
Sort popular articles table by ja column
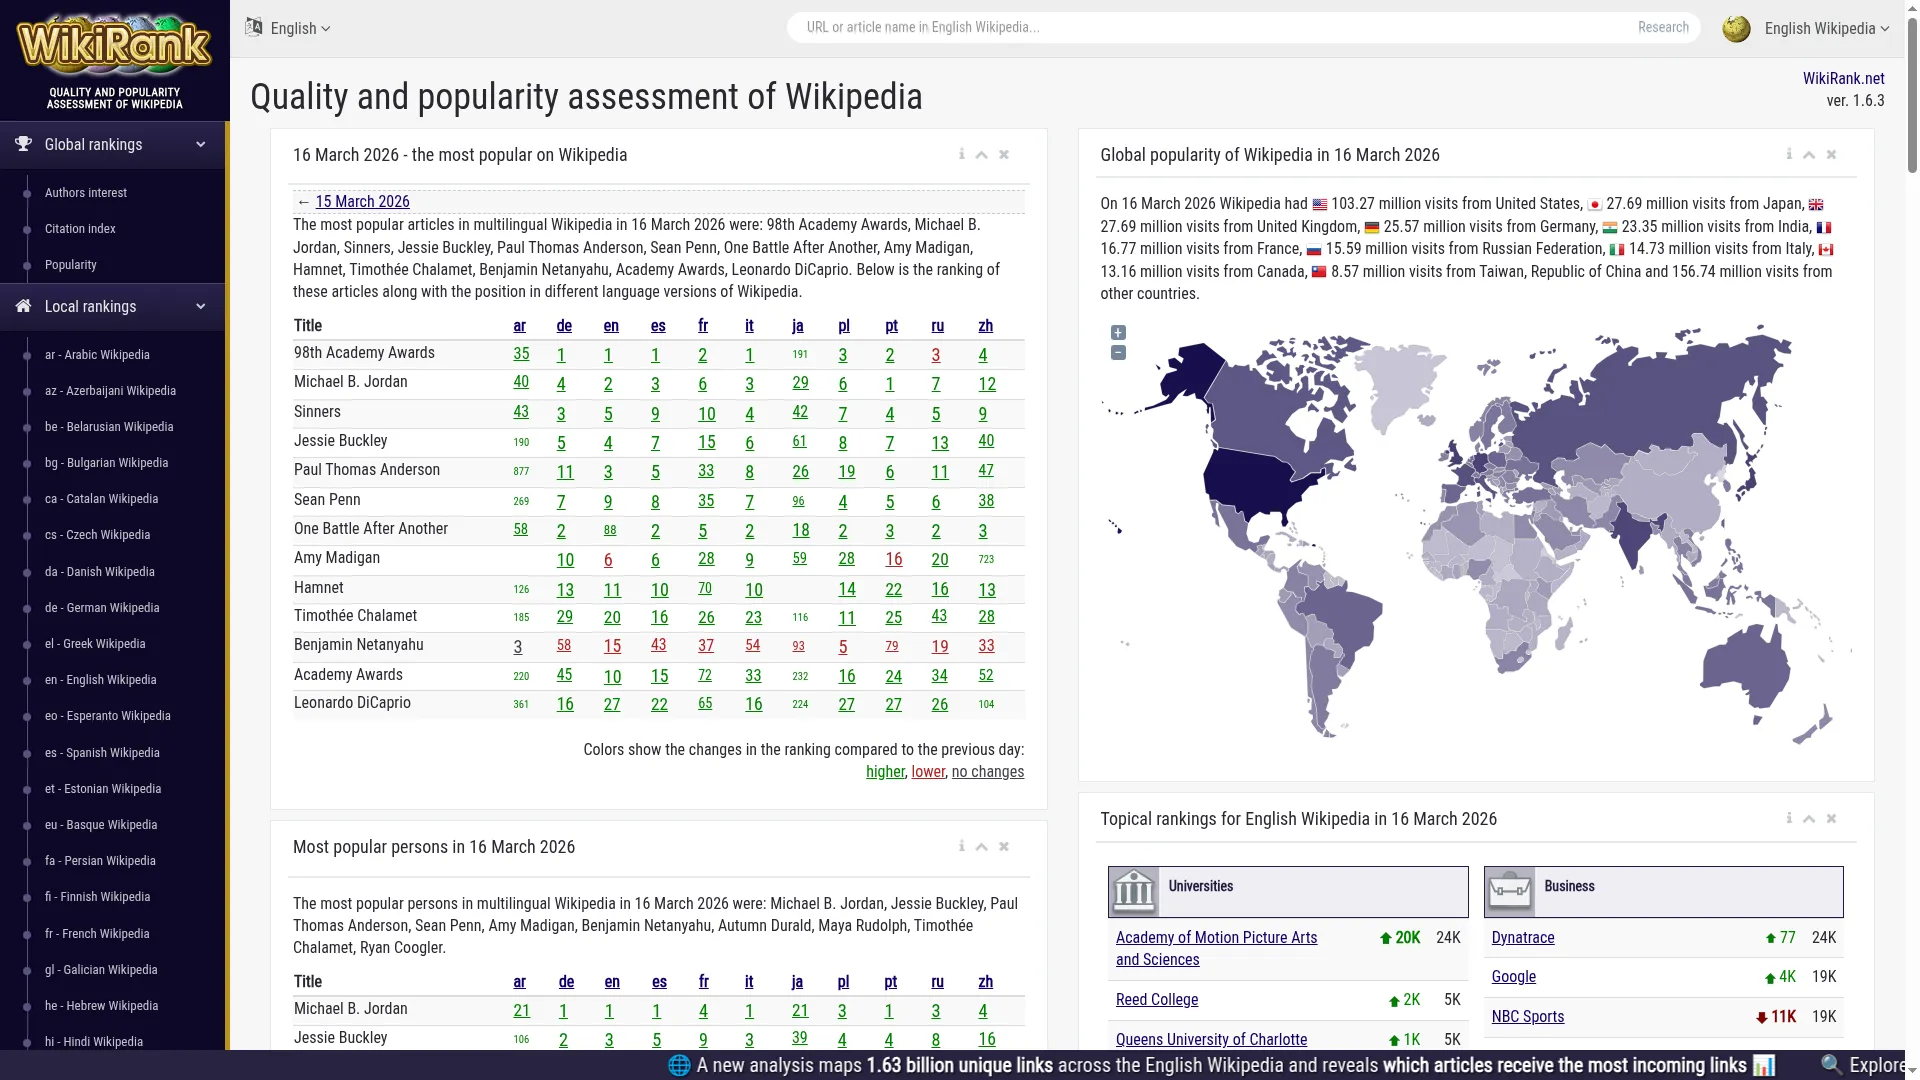tap(797, 325)
